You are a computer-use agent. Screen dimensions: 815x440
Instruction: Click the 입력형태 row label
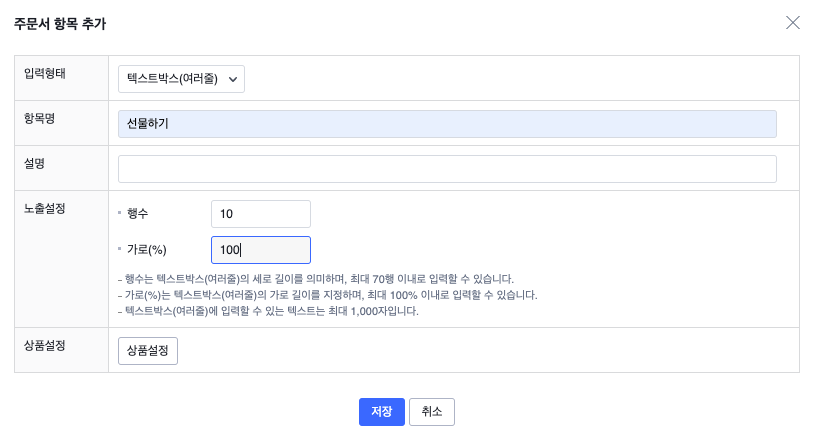click(44, 73)
